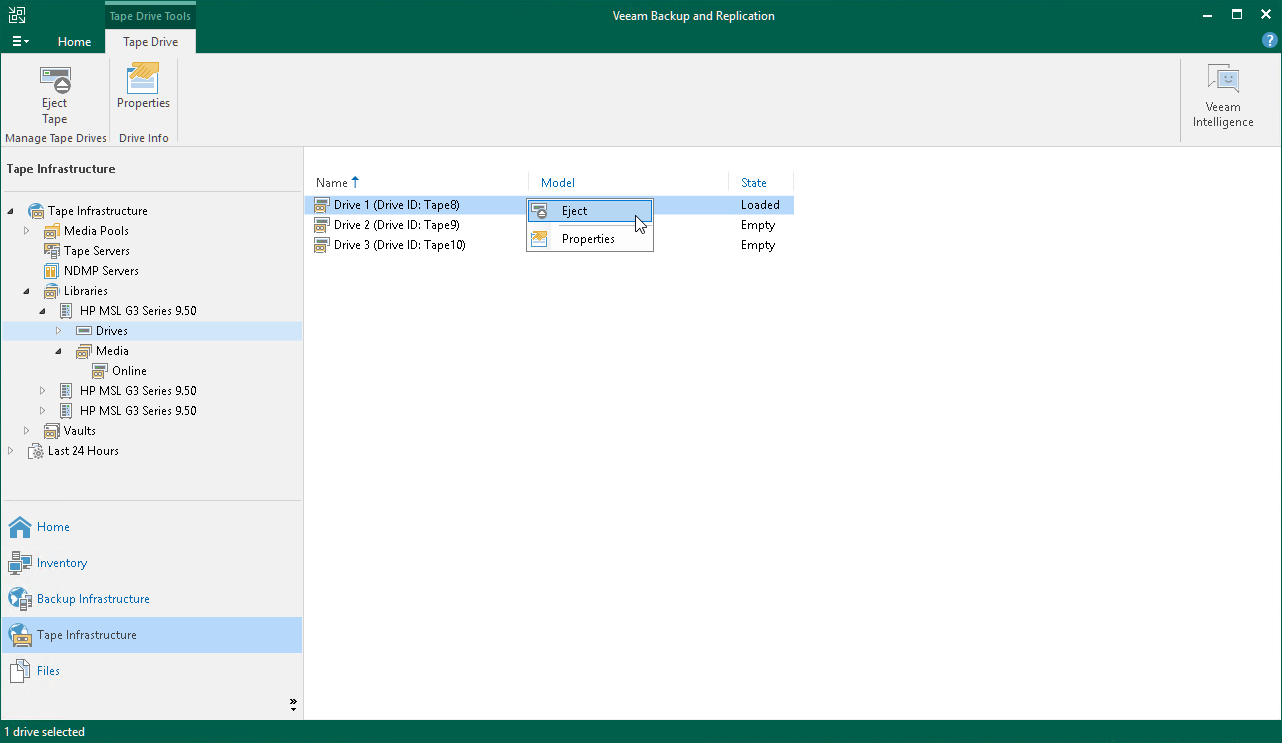Open the Inventory view
This screenshot has height=743, width=1282.
151,563
